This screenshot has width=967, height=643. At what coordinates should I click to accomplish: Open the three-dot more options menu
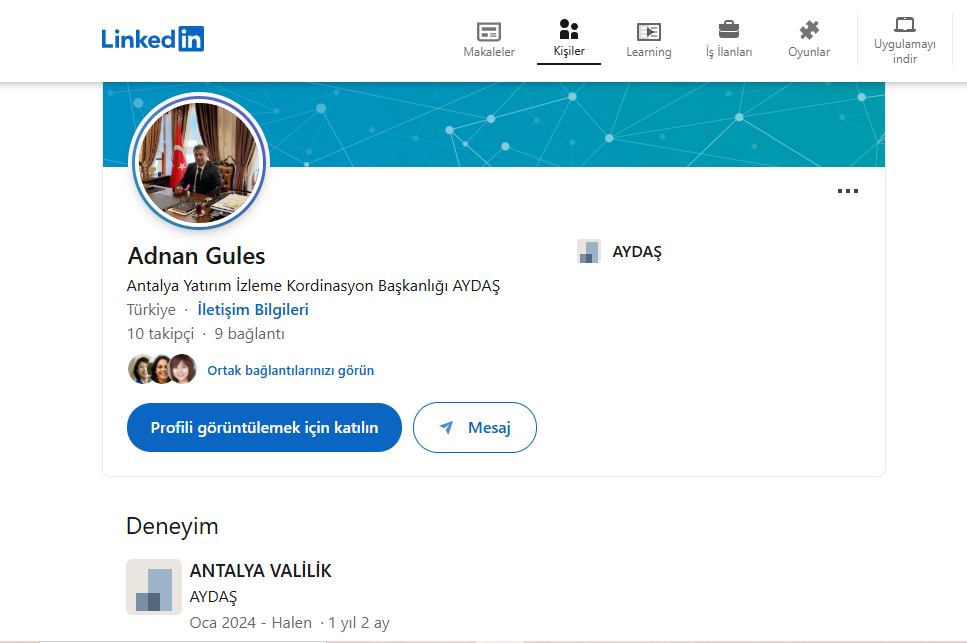[x=847, y=192]
